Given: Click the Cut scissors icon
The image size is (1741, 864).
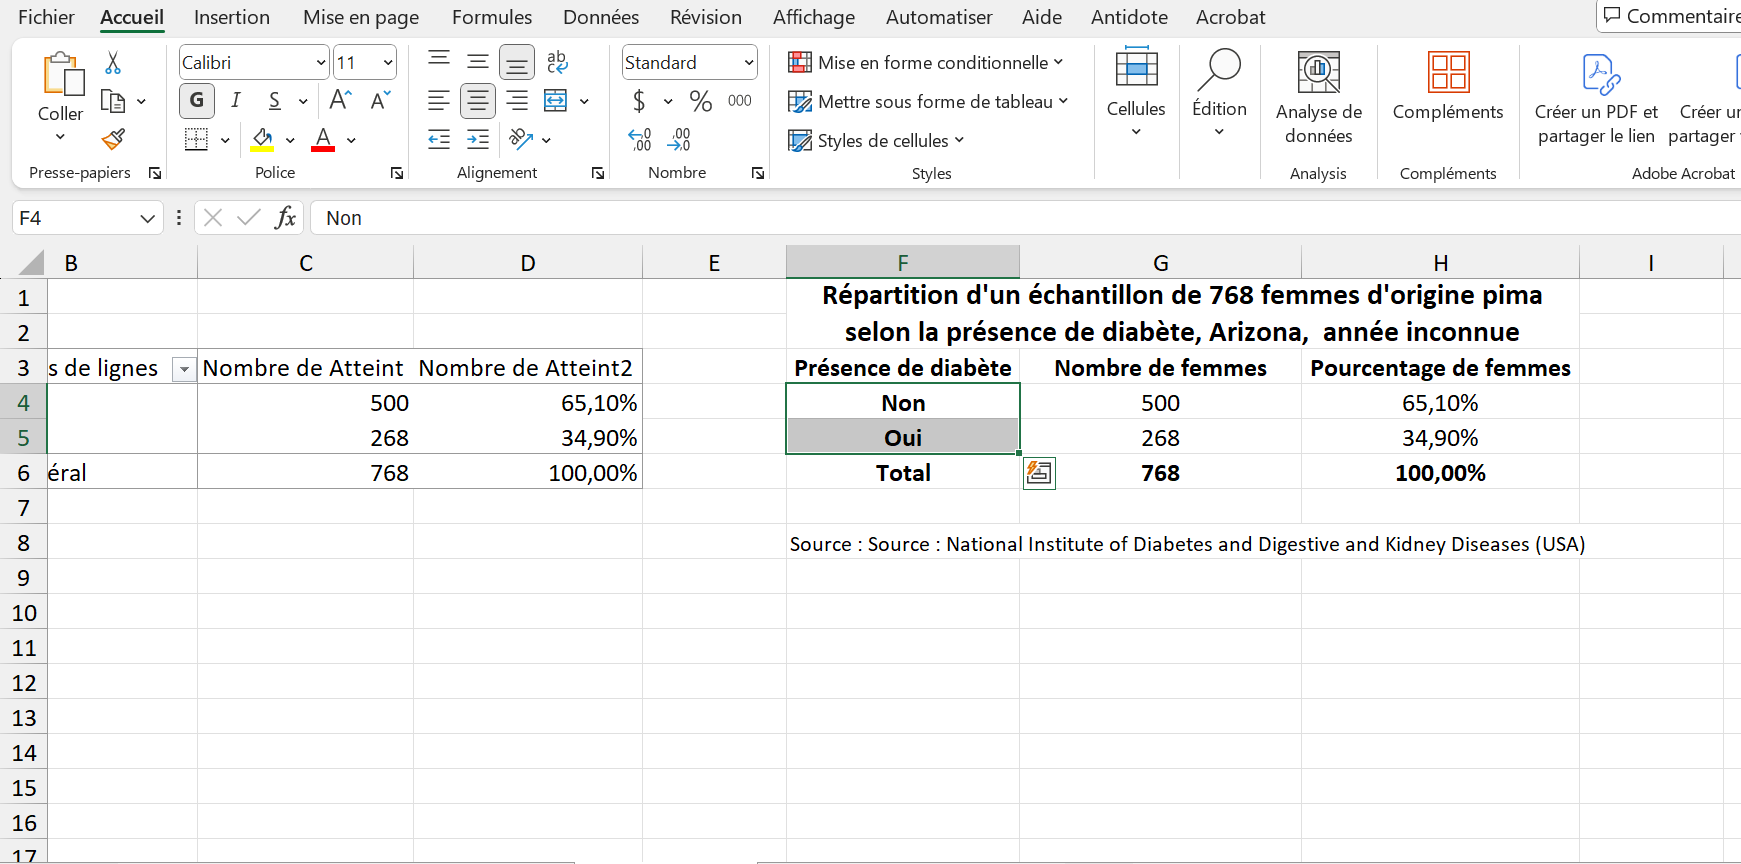Looking at the screenshot, I should [x=113, y=63].
